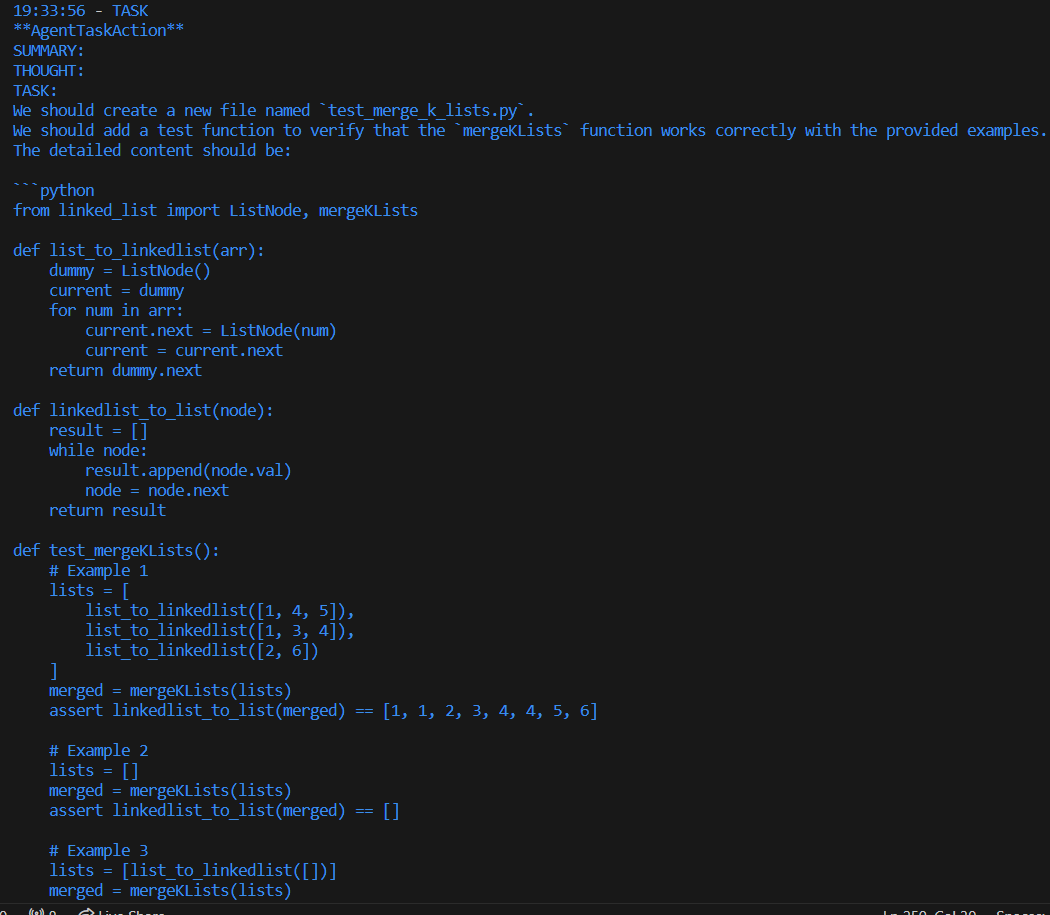Click the 'current = dummy' line

[x=117, y=291]
